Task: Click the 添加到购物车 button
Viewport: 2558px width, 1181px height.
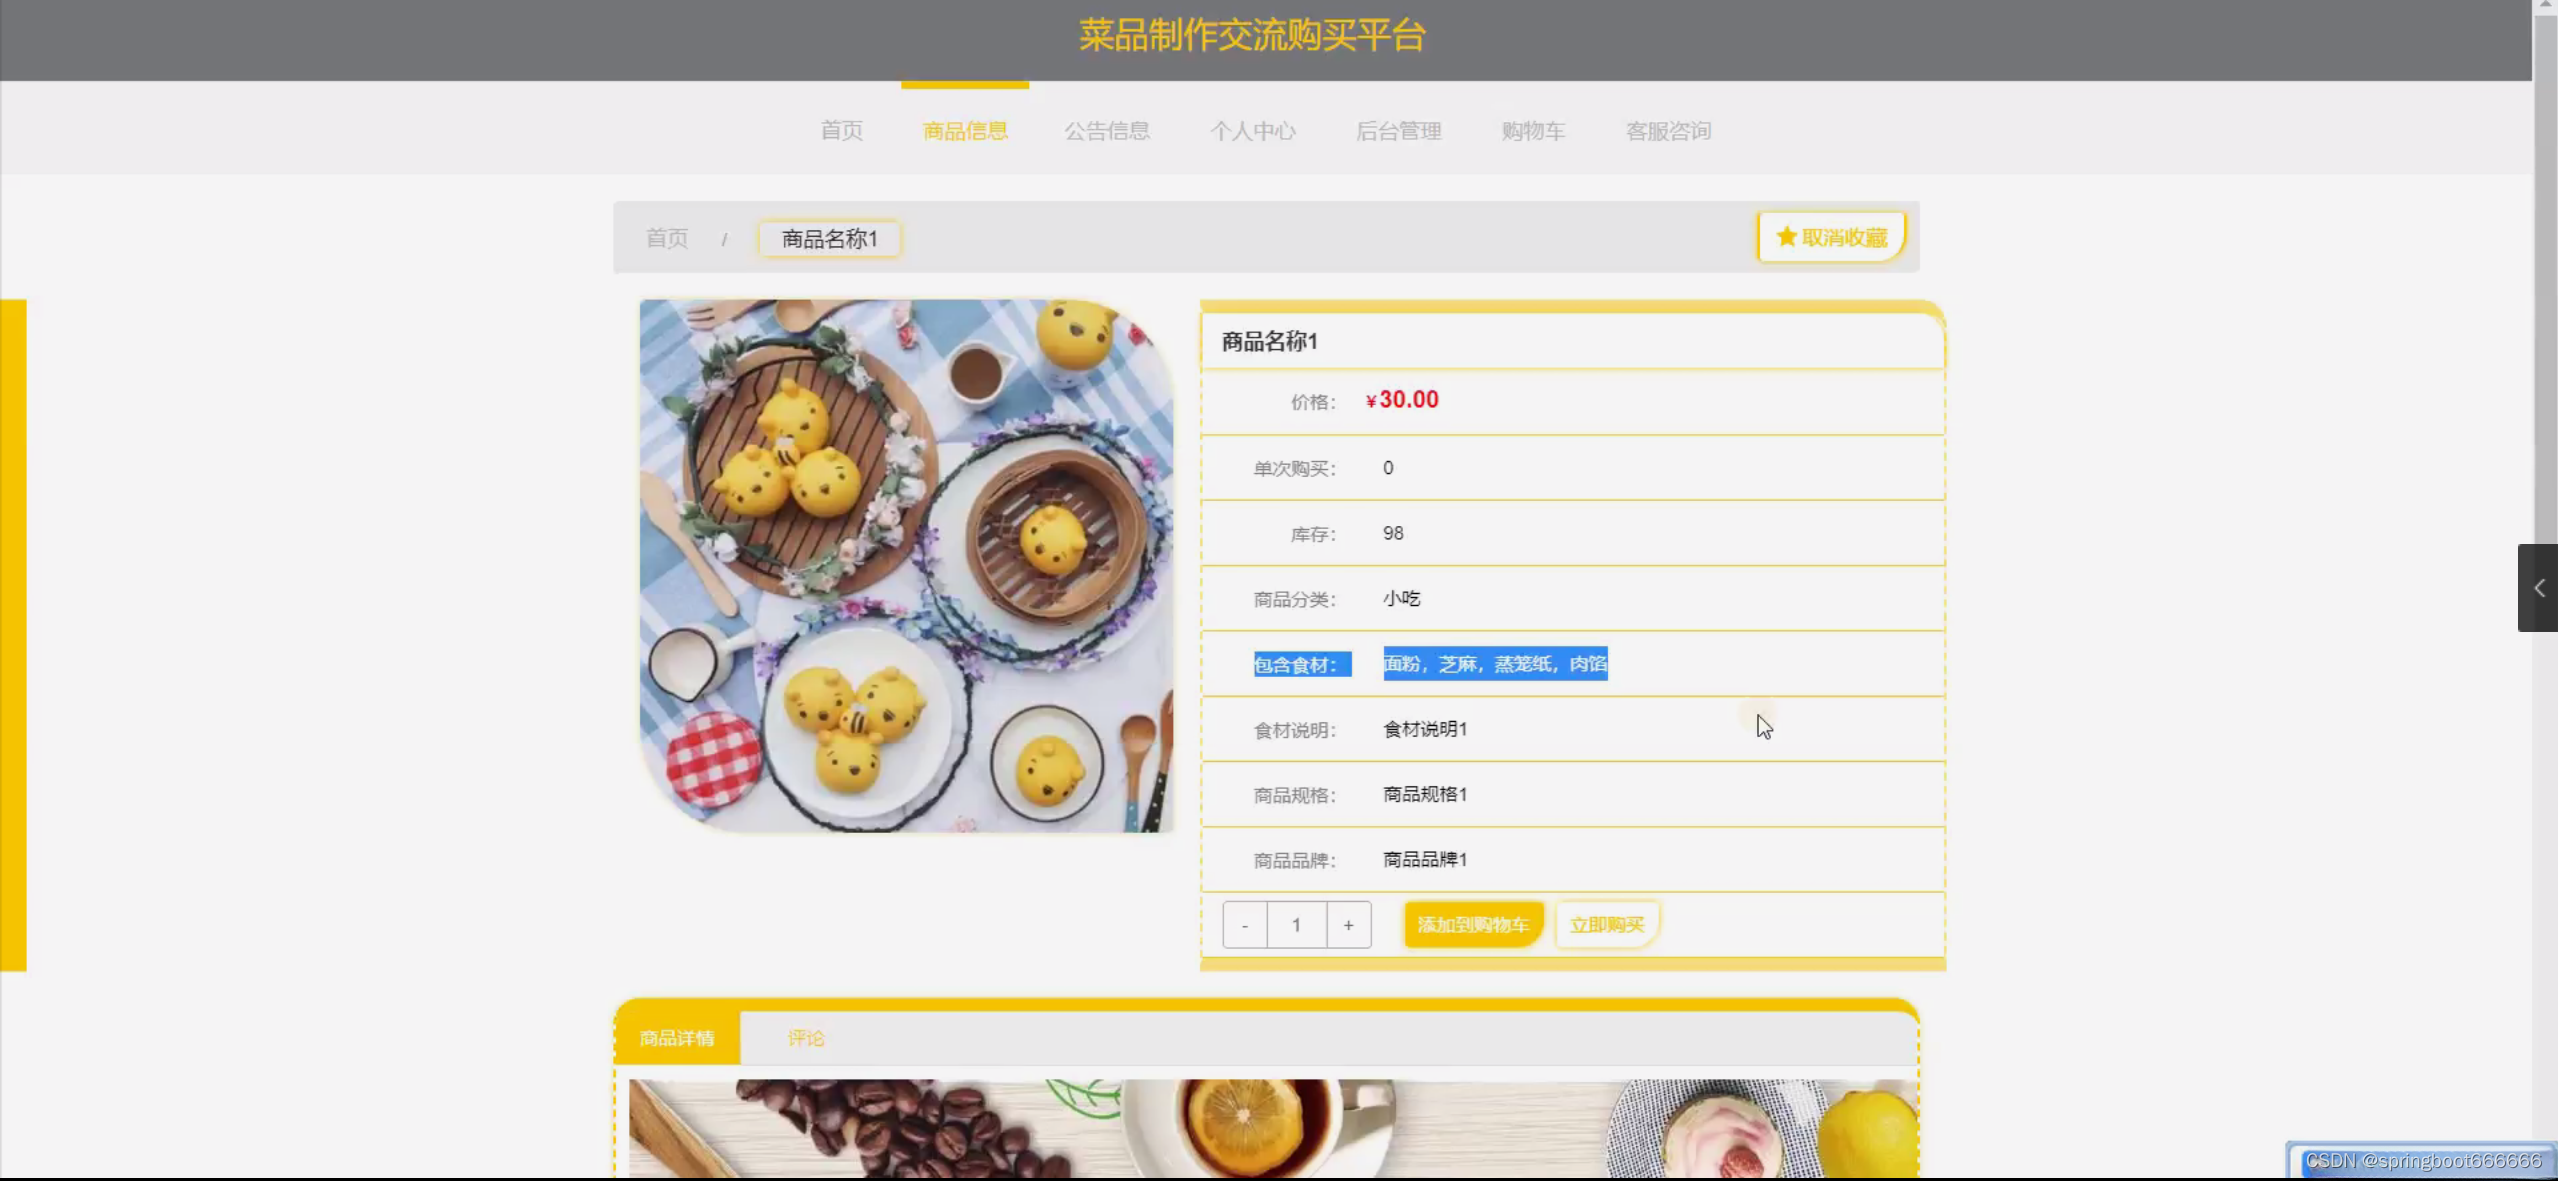Action: click(1473, 925)
